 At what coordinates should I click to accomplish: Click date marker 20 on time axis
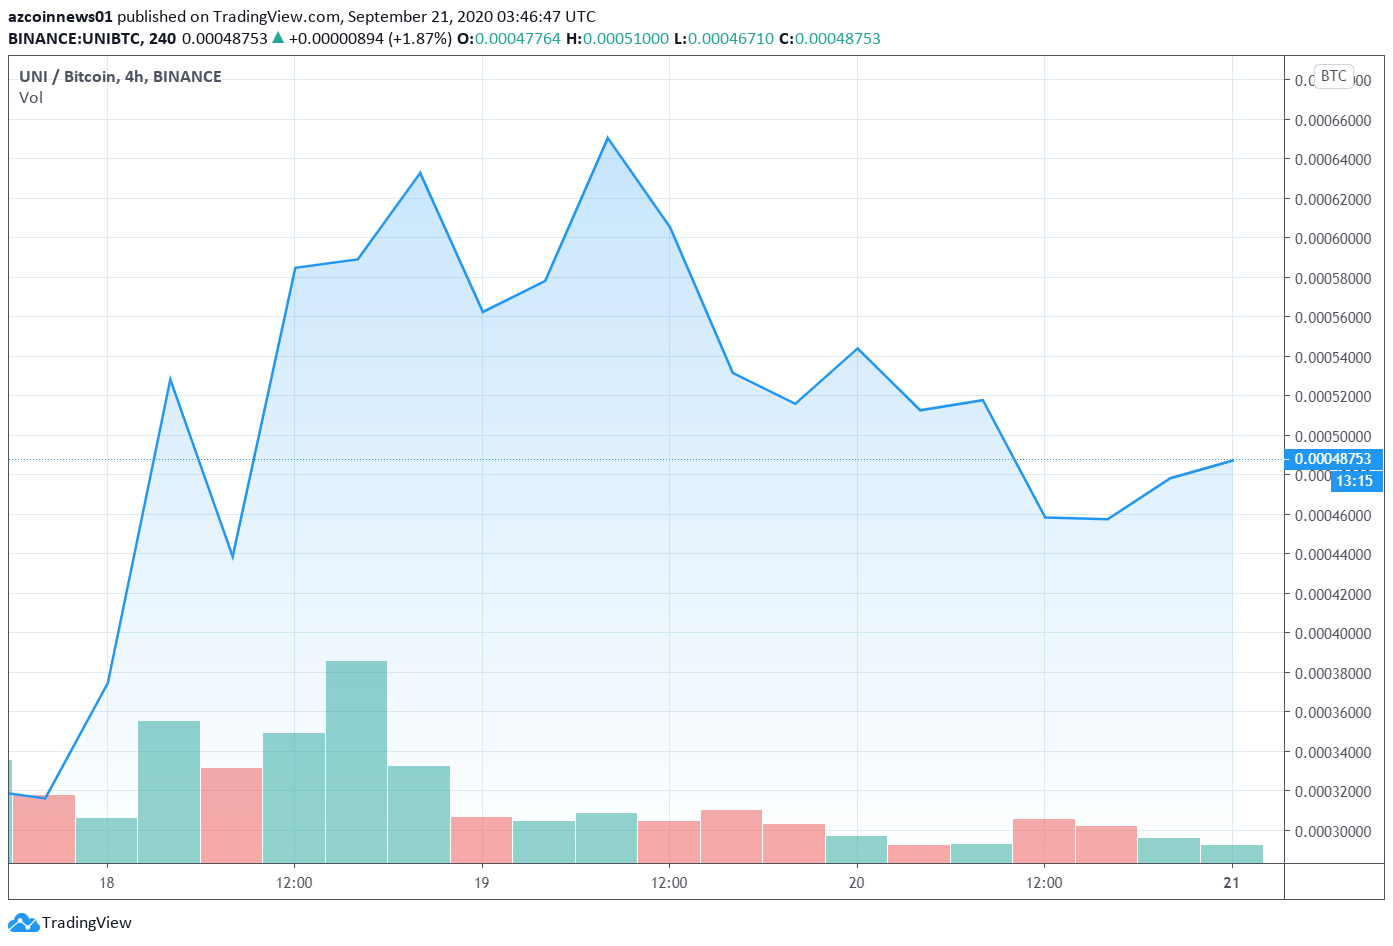click(x=857, y=882)
